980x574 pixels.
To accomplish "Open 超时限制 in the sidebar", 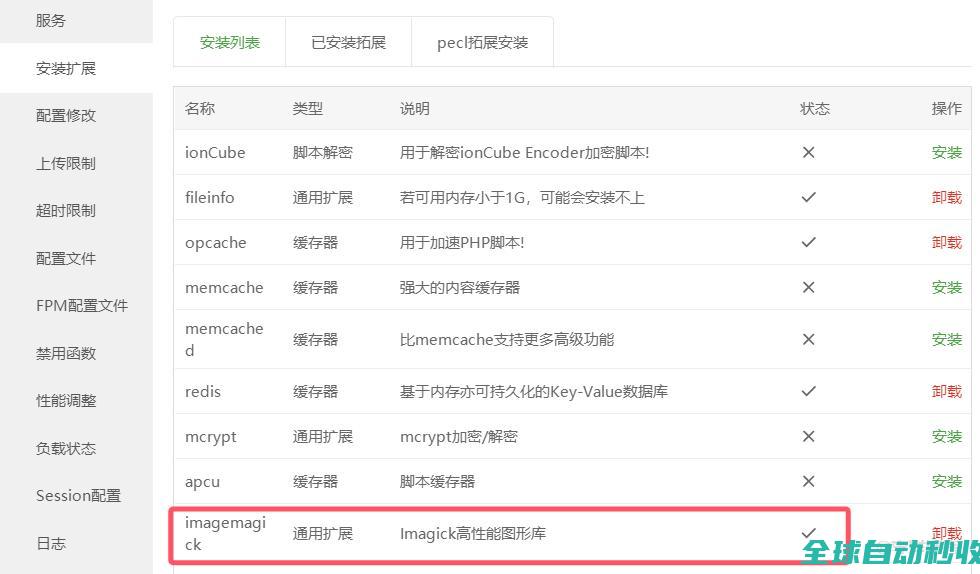I will (66, 210).
